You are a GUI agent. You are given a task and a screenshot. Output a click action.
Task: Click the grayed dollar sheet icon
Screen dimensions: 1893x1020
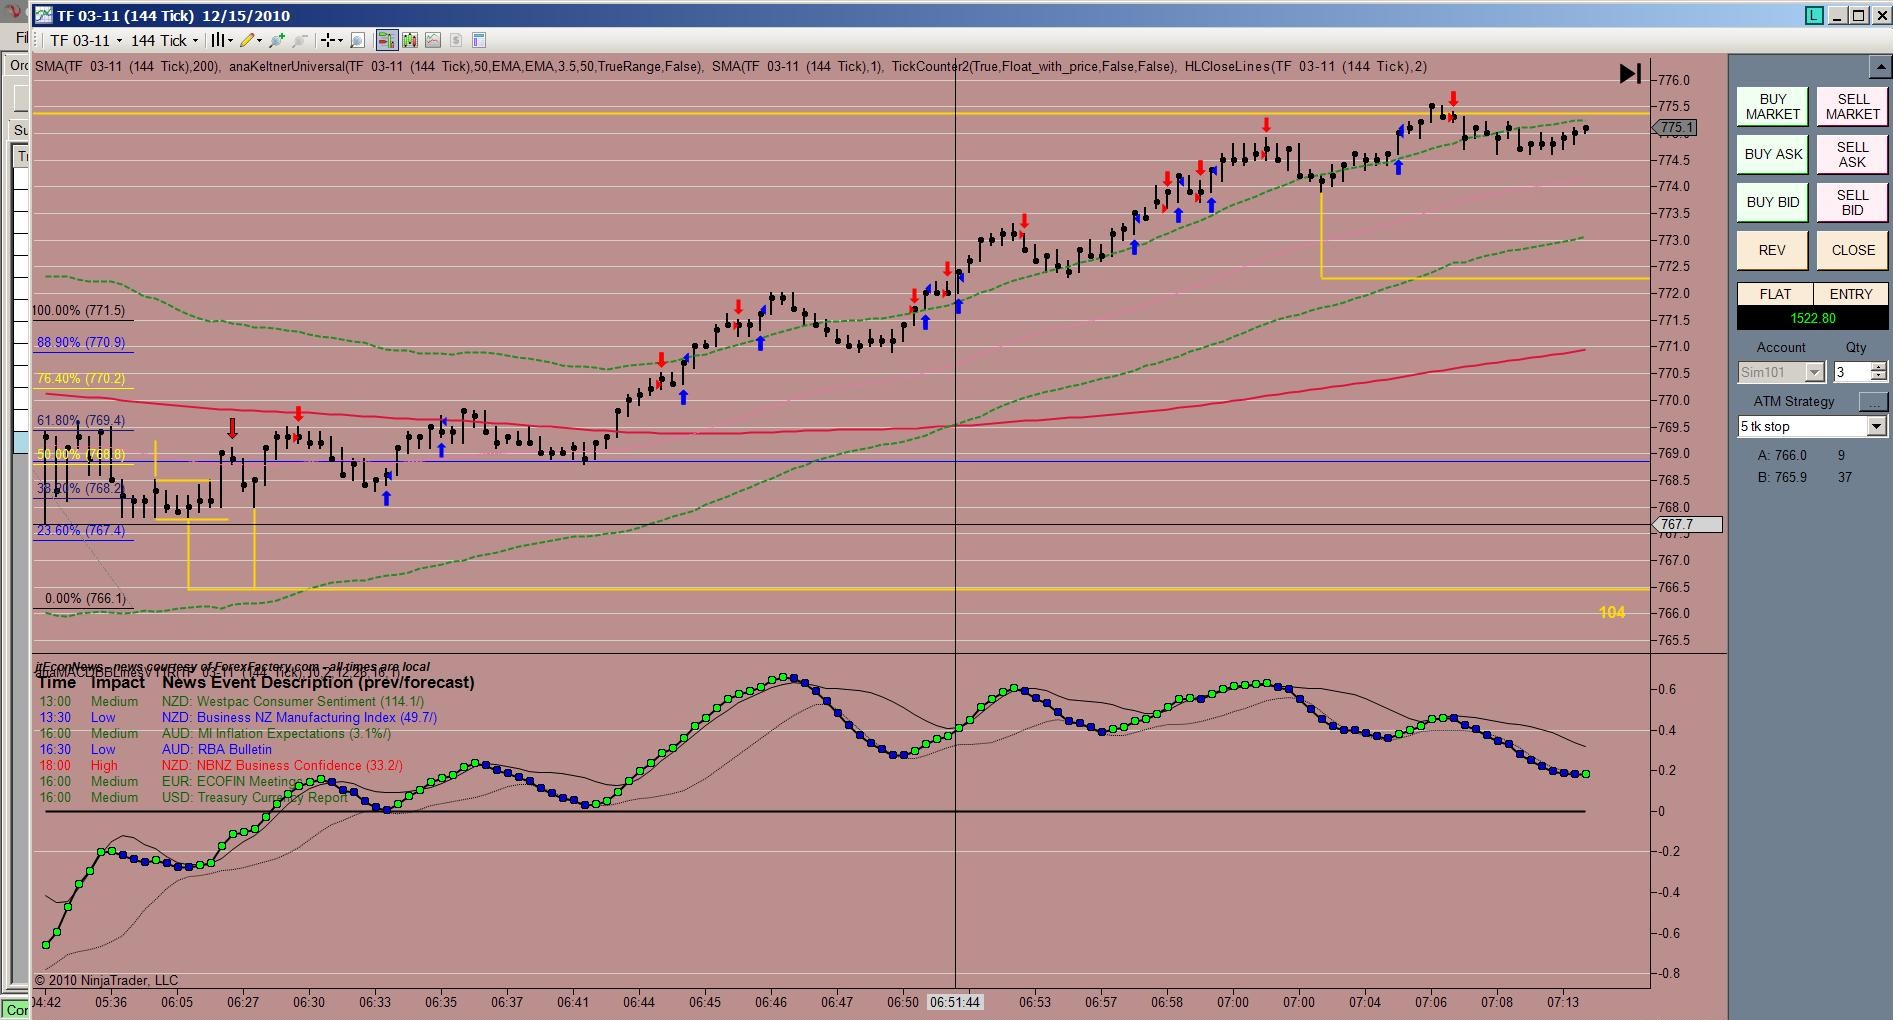coord(456,40)
